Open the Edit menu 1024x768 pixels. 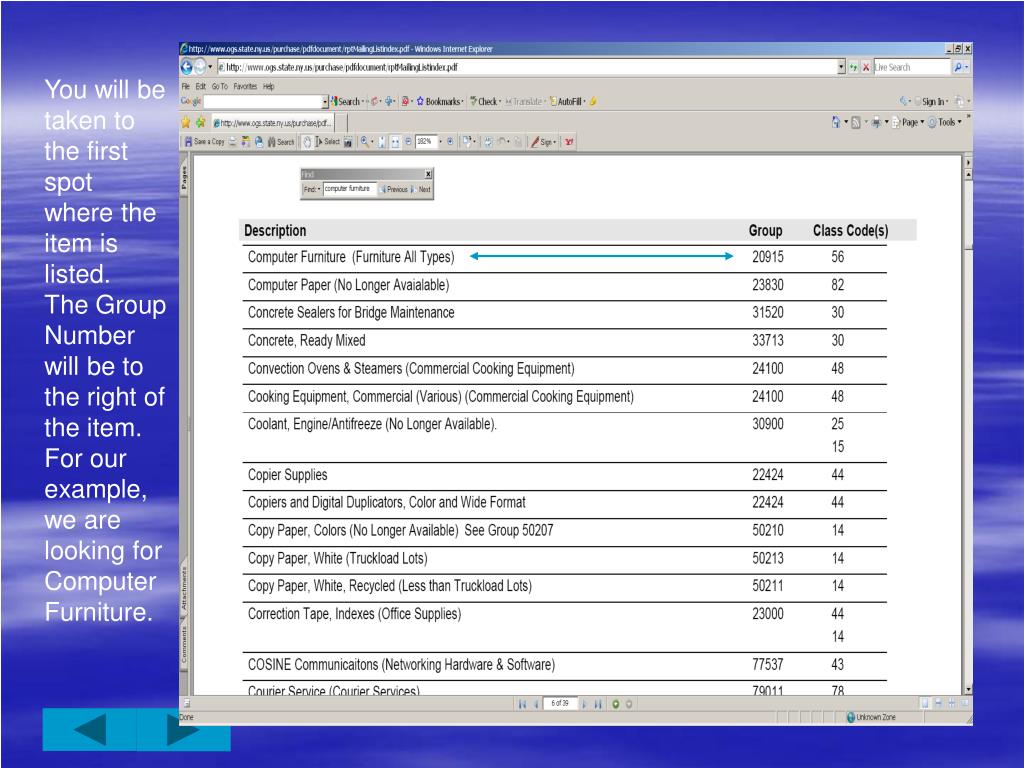coord(200,86)
